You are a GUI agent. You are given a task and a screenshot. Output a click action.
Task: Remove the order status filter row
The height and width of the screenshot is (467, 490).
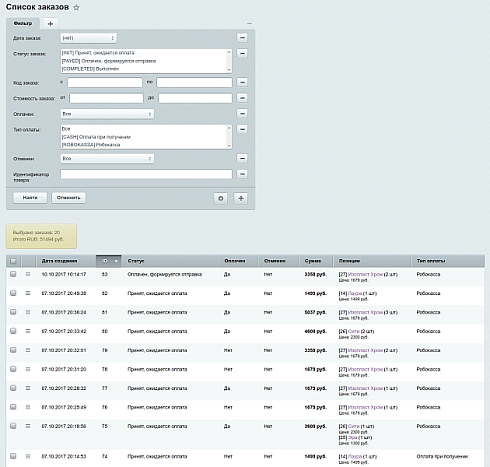[242, 53]
